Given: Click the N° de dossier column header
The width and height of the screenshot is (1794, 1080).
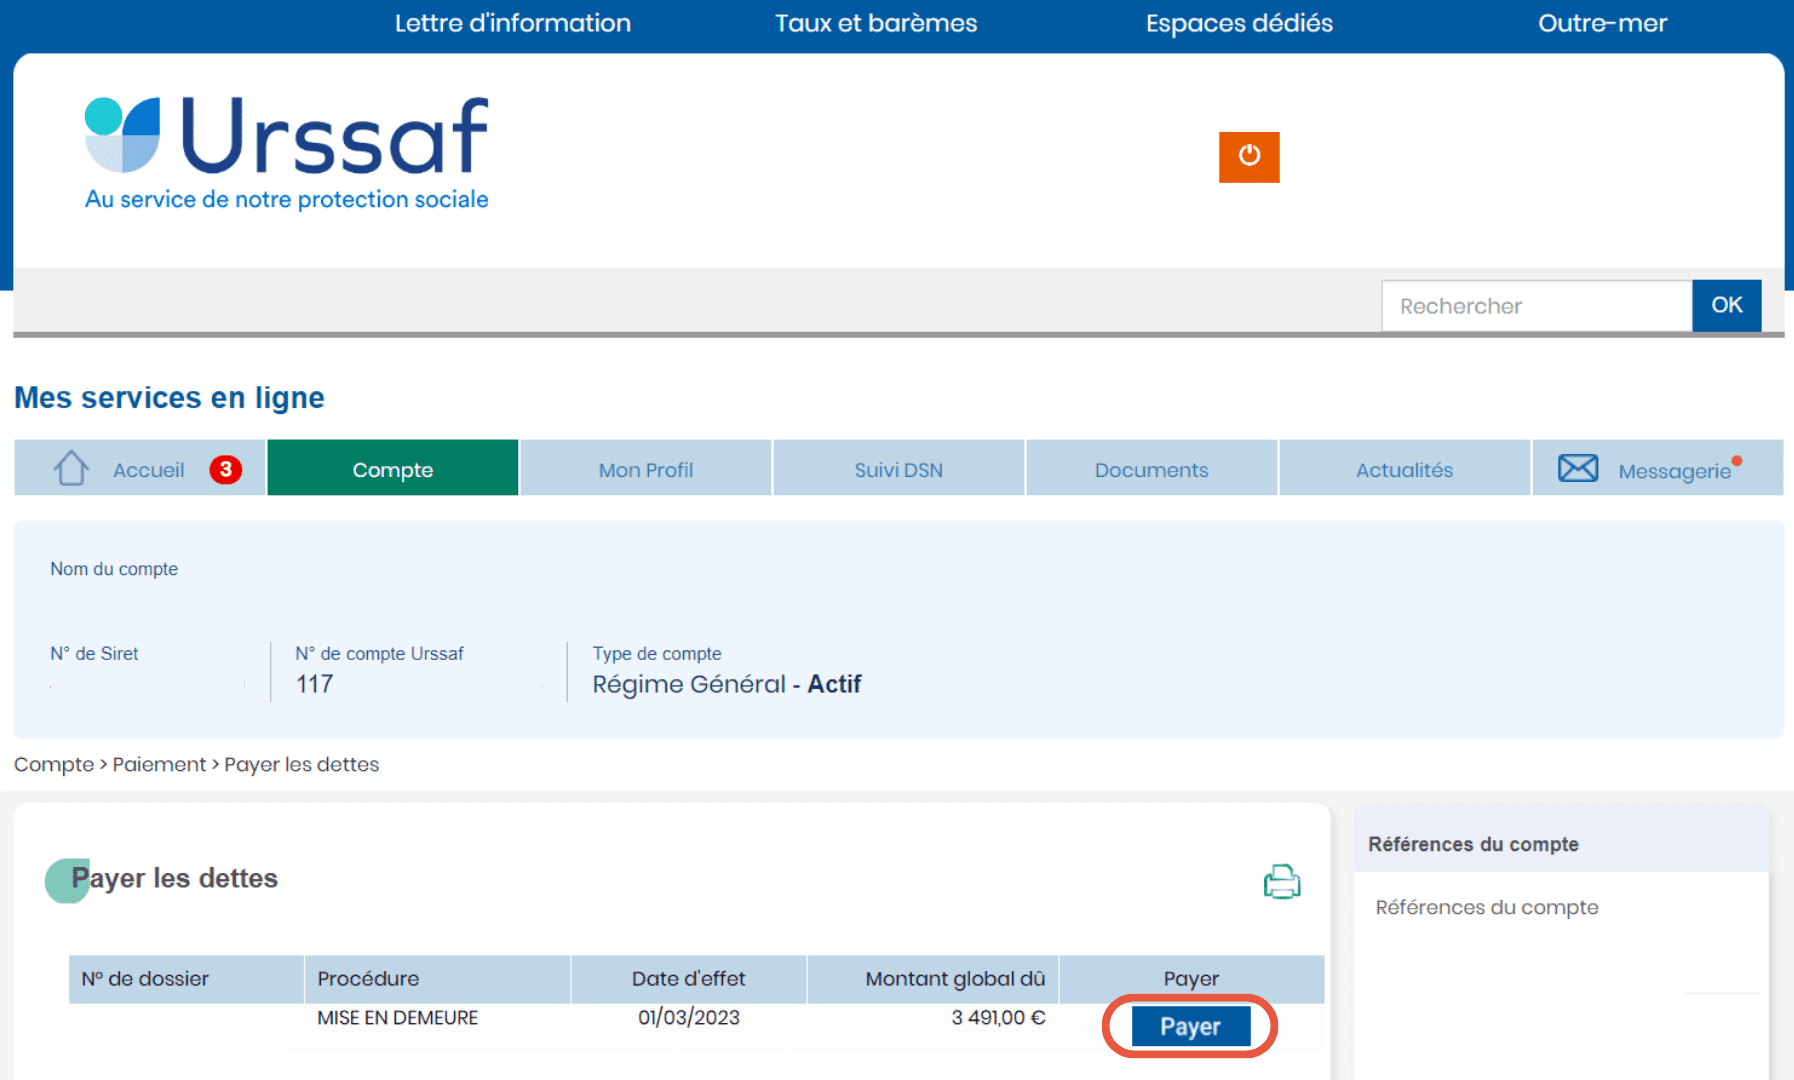Looking at the screenshot, I should pos(186,979).
